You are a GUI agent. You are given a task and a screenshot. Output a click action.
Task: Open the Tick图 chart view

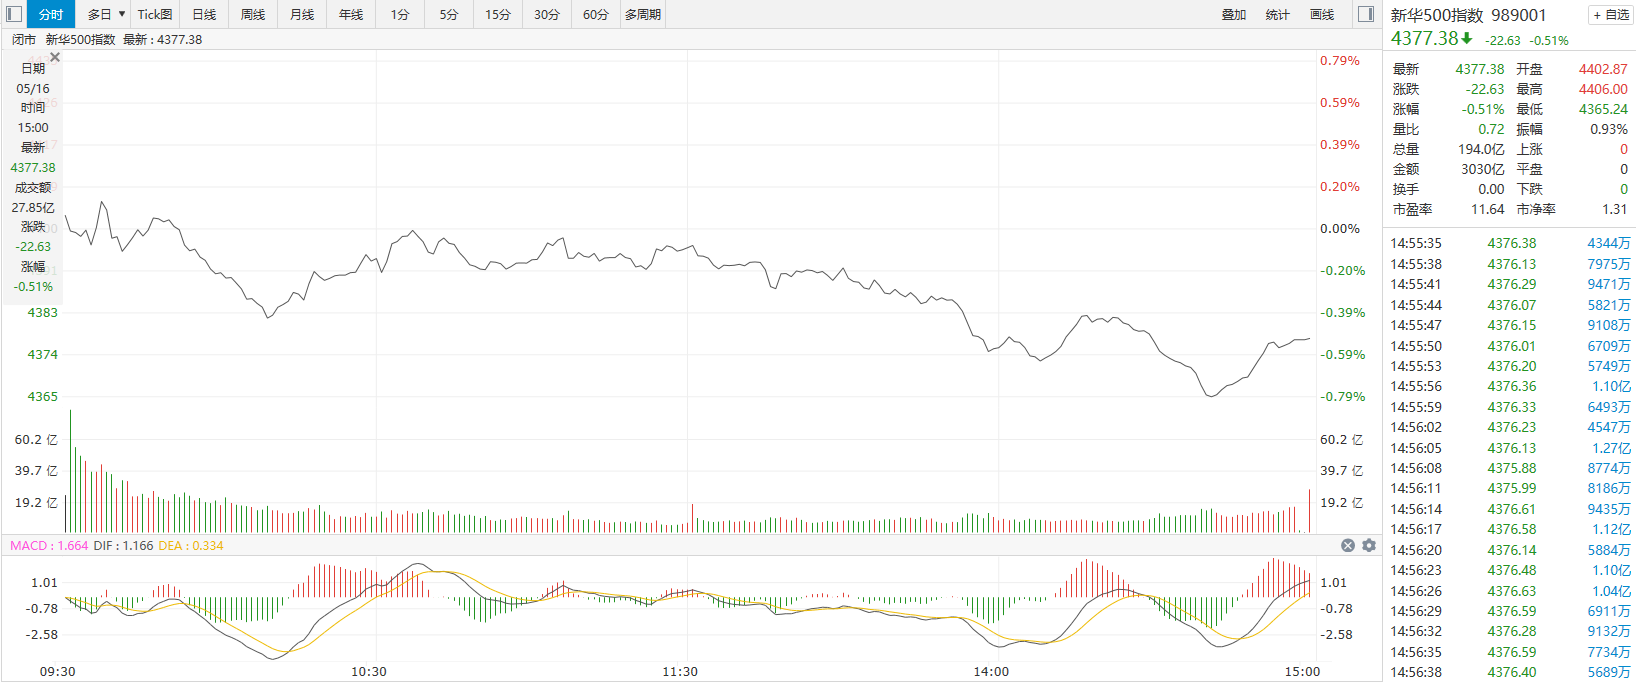pos(155,14)
